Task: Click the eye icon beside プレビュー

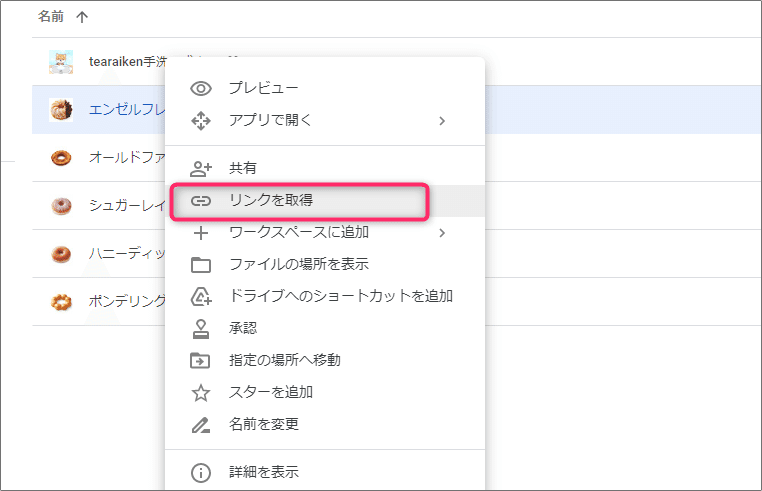Action: (x=201, y=88)
